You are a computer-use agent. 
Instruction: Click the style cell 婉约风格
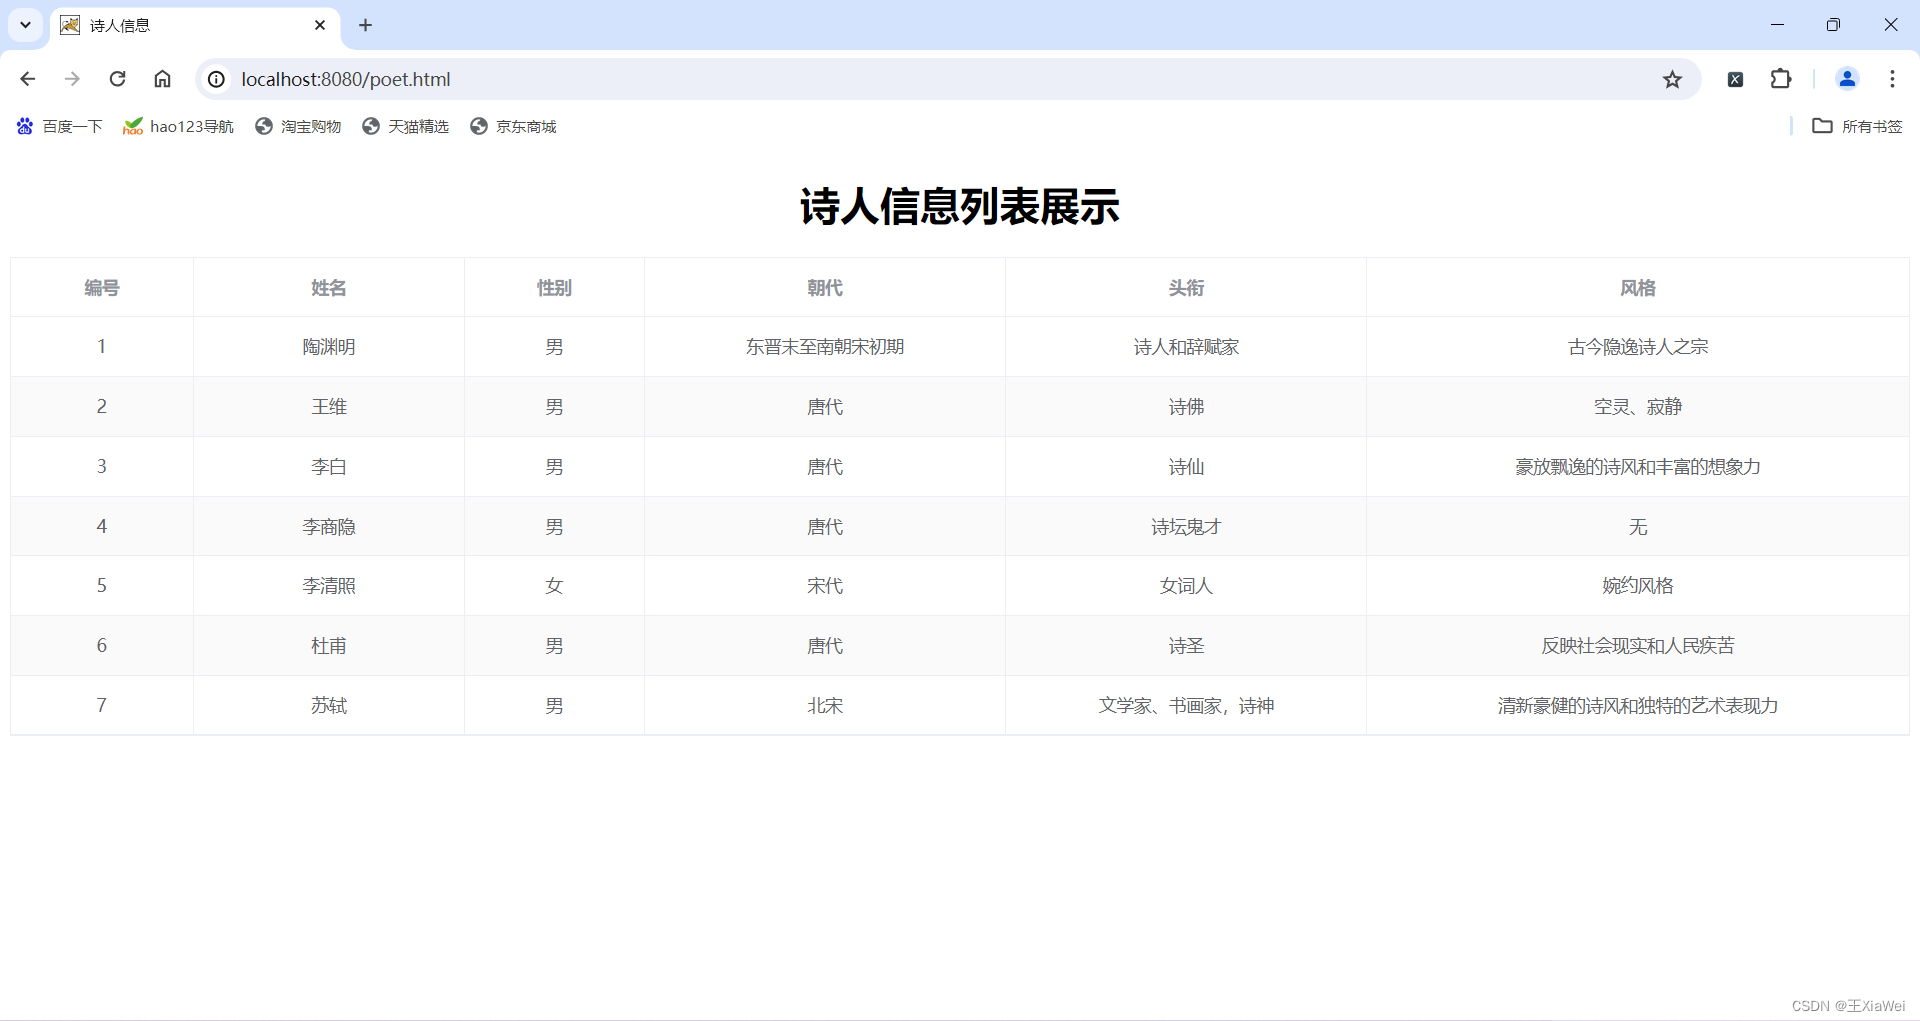click(1638, 586)
